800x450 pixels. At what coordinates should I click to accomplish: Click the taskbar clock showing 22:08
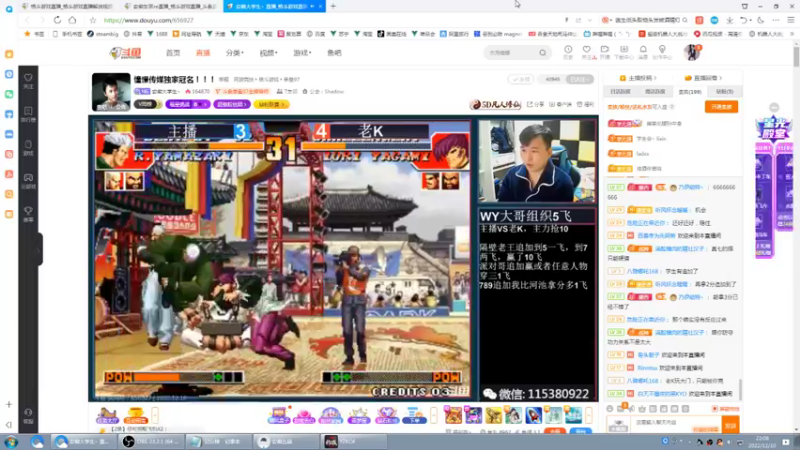pyautogui.click(x=762, y=442)
